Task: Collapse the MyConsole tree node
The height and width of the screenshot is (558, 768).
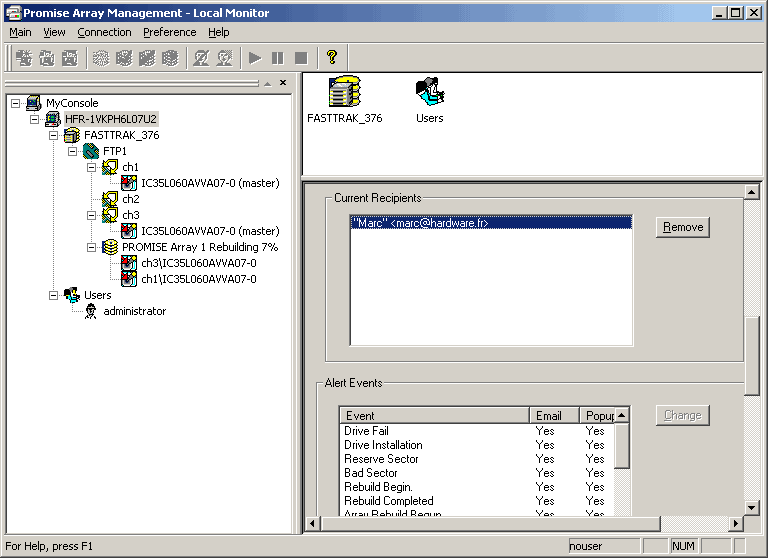Action: [16, 103]
